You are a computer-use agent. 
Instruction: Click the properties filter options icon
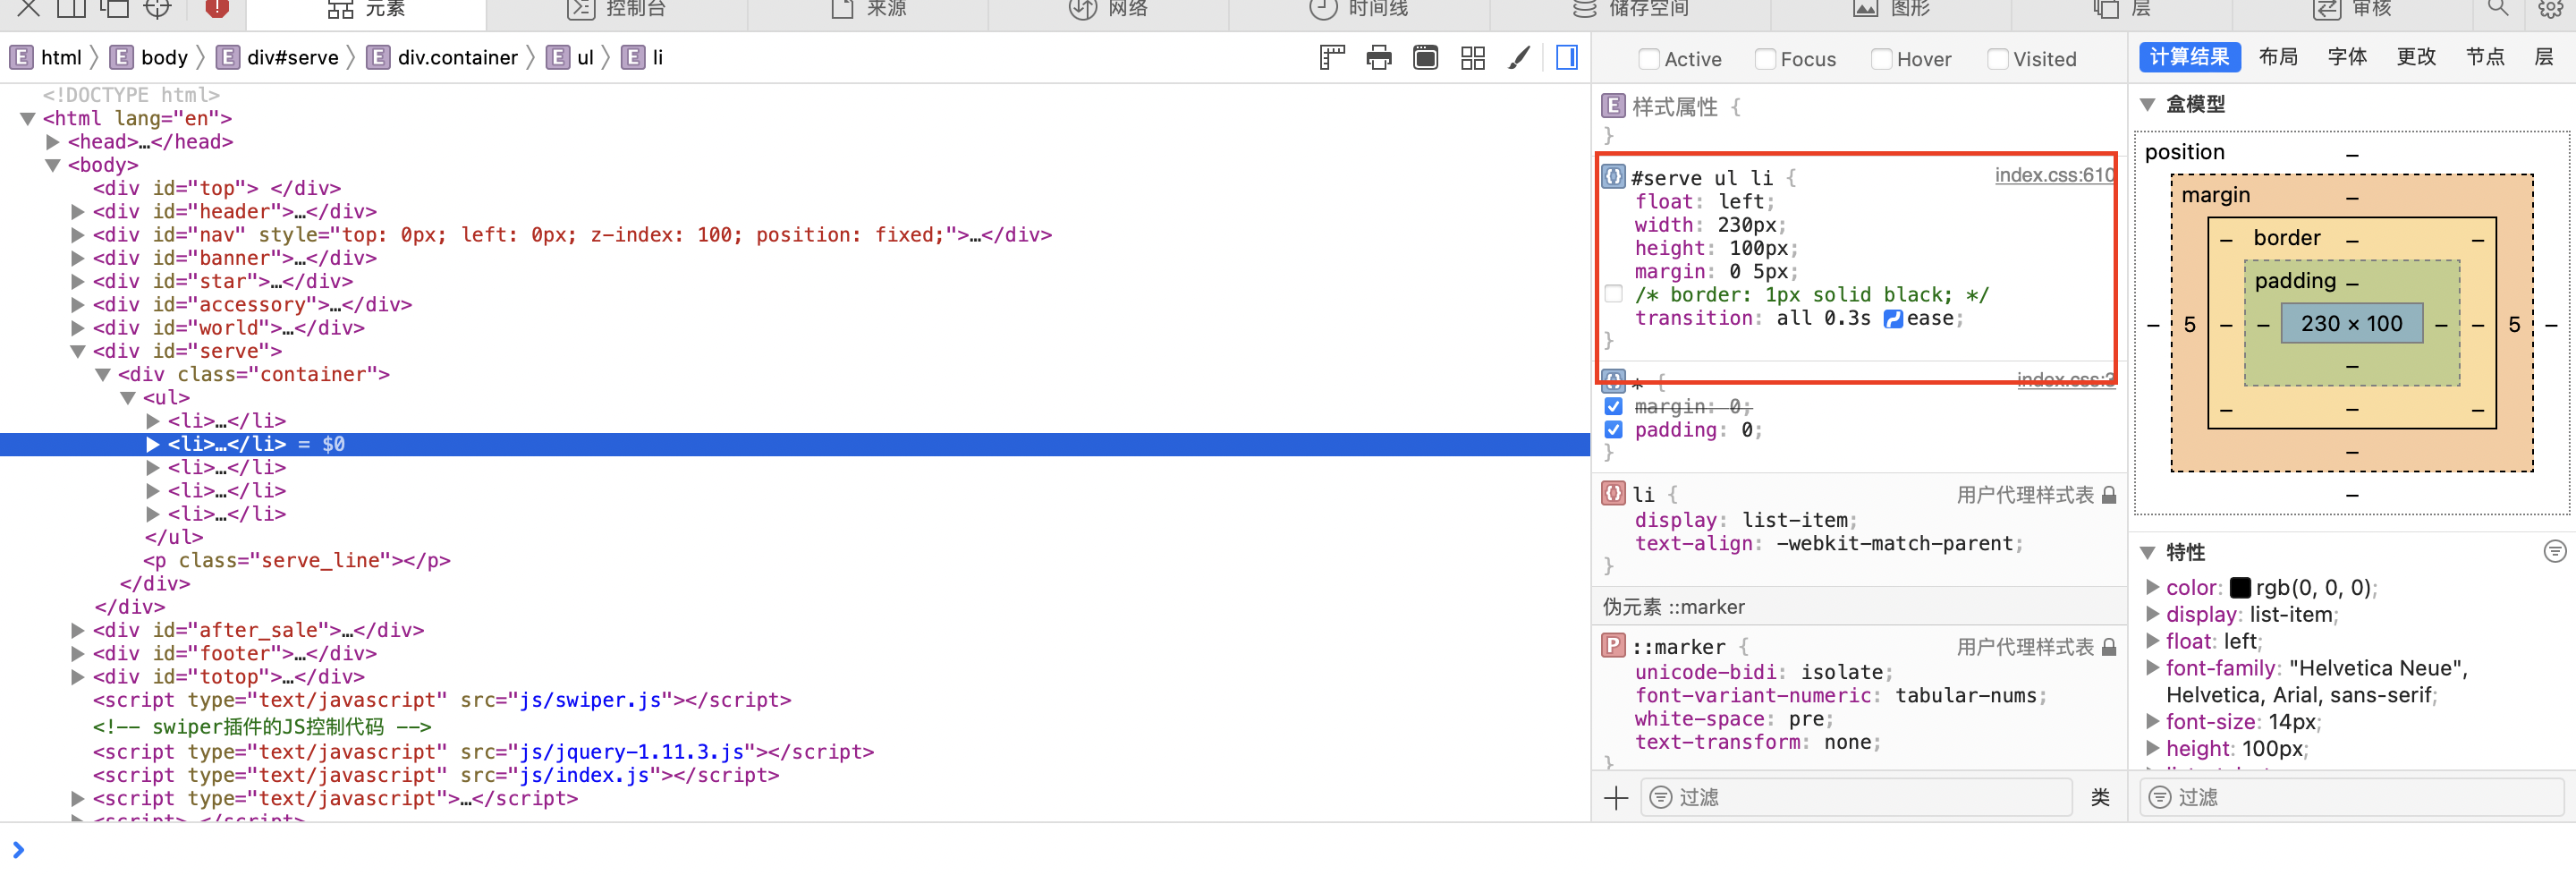pyautogui.click(x=2555, y=552)
